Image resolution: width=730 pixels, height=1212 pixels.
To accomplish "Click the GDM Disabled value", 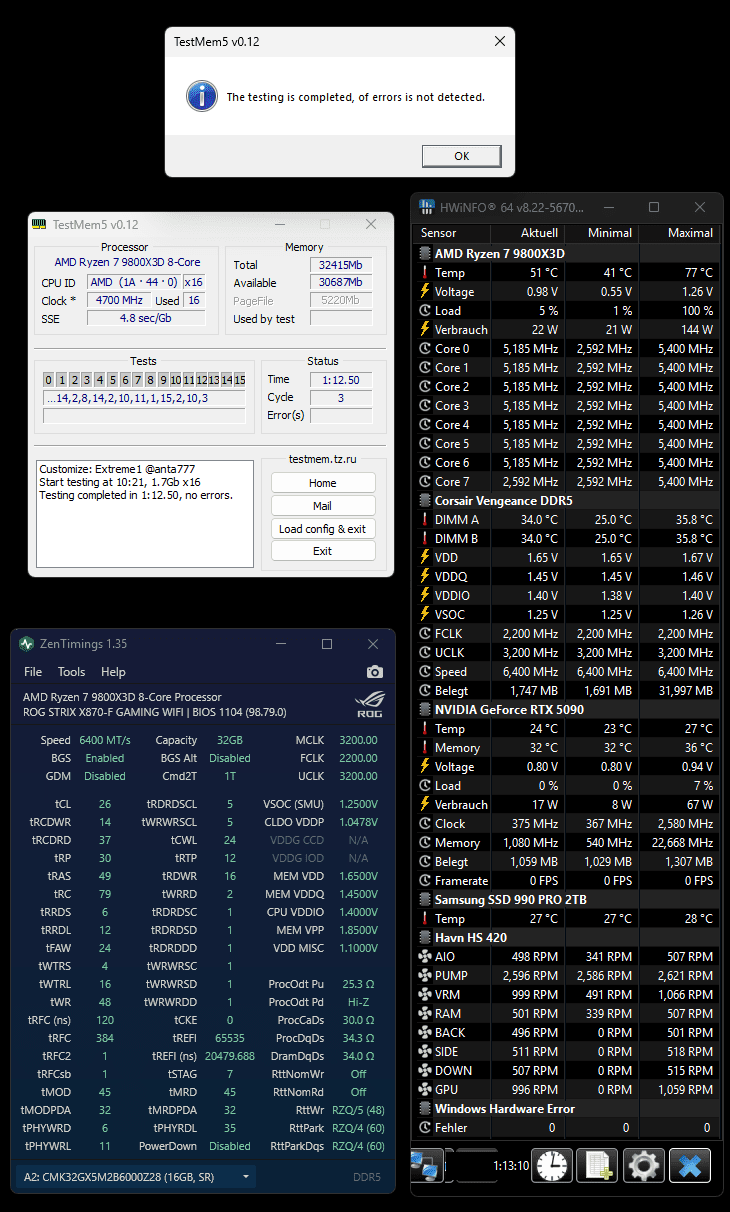I will tap(105, 776).
